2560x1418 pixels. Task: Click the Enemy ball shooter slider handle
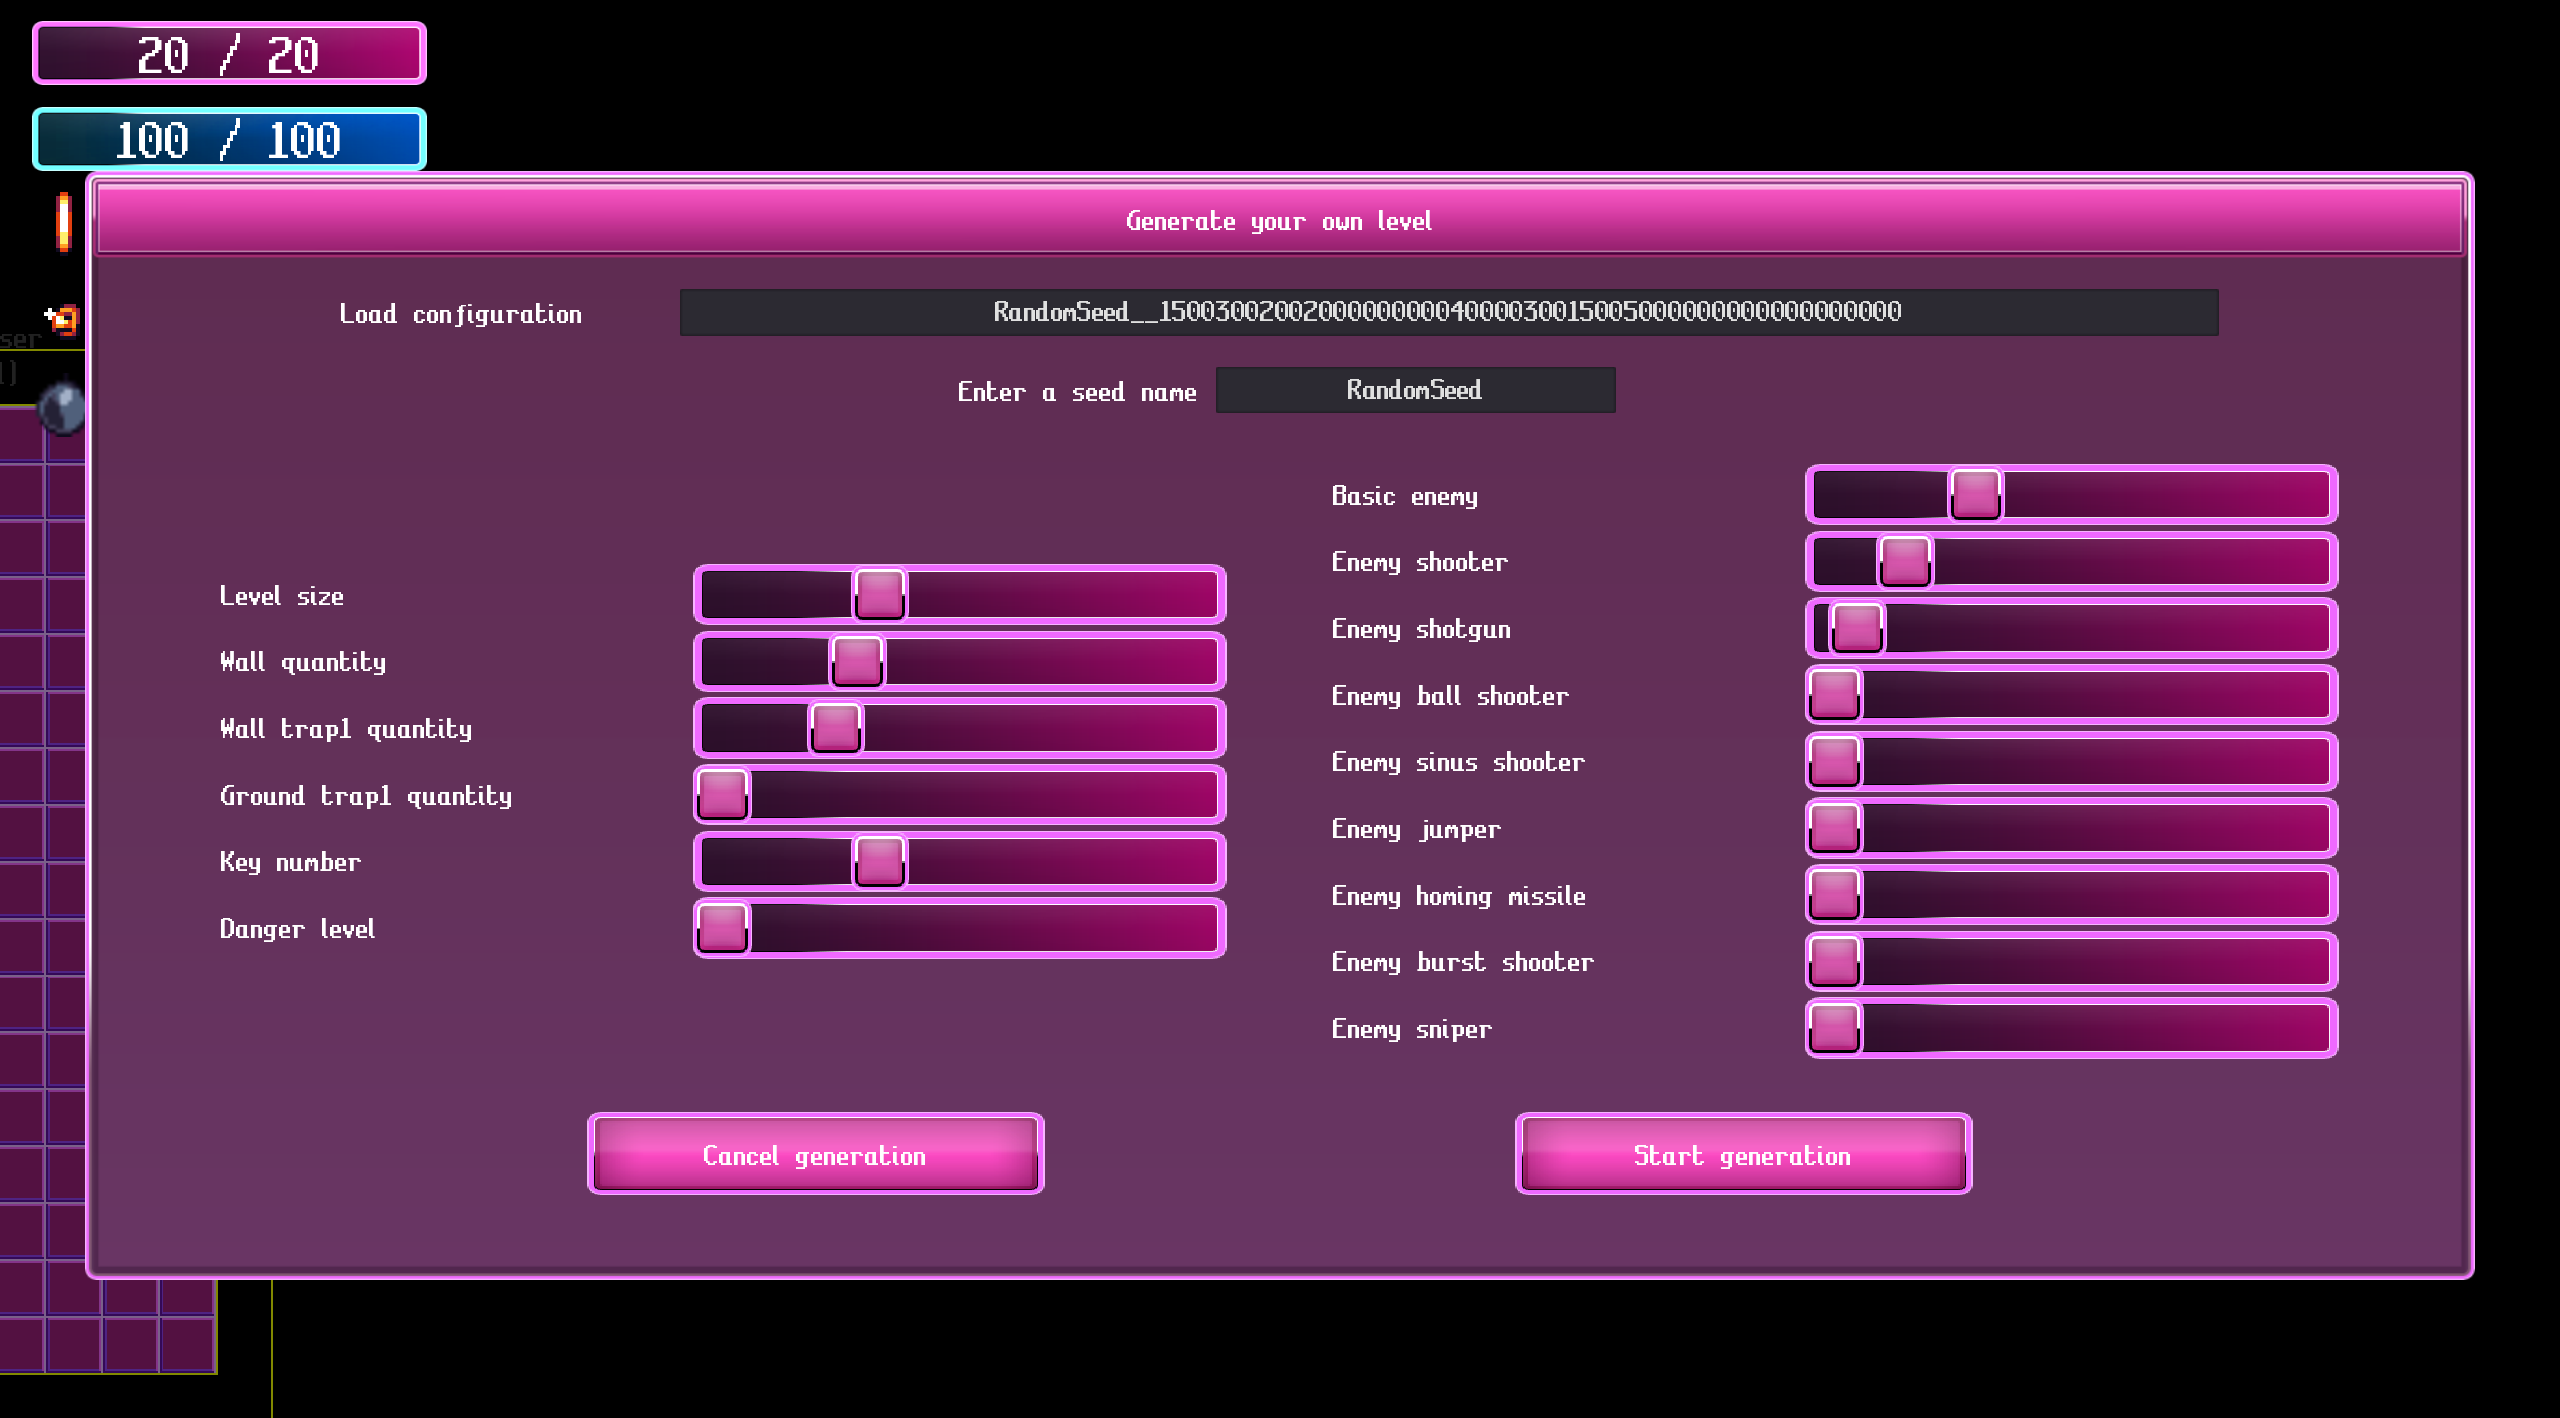click(x=1834, y=694)
